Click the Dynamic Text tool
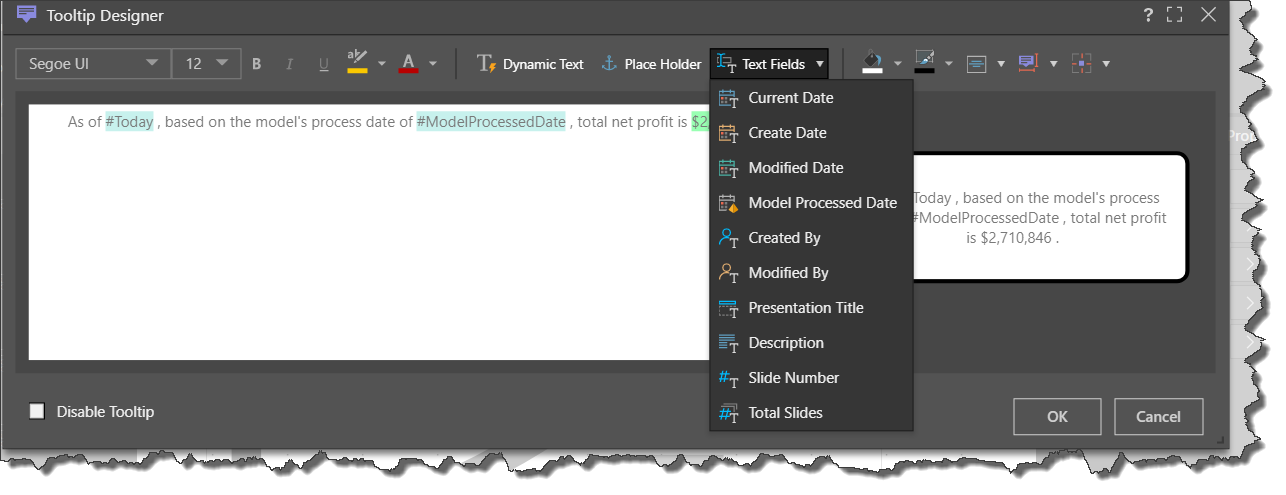Image resolution: width=1286 pixels, height=495 pixels. pos(530,64)
